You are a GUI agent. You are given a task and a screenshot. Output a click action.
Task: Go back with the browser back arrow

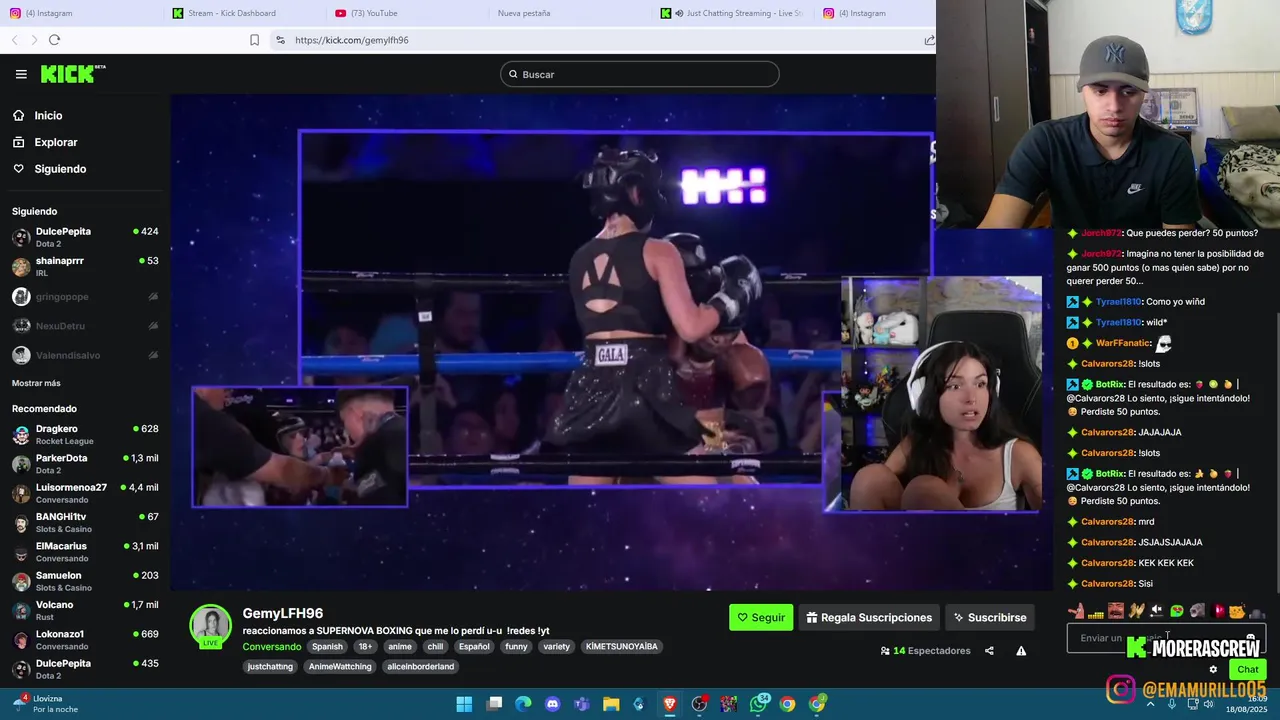[x=14, y=40]
